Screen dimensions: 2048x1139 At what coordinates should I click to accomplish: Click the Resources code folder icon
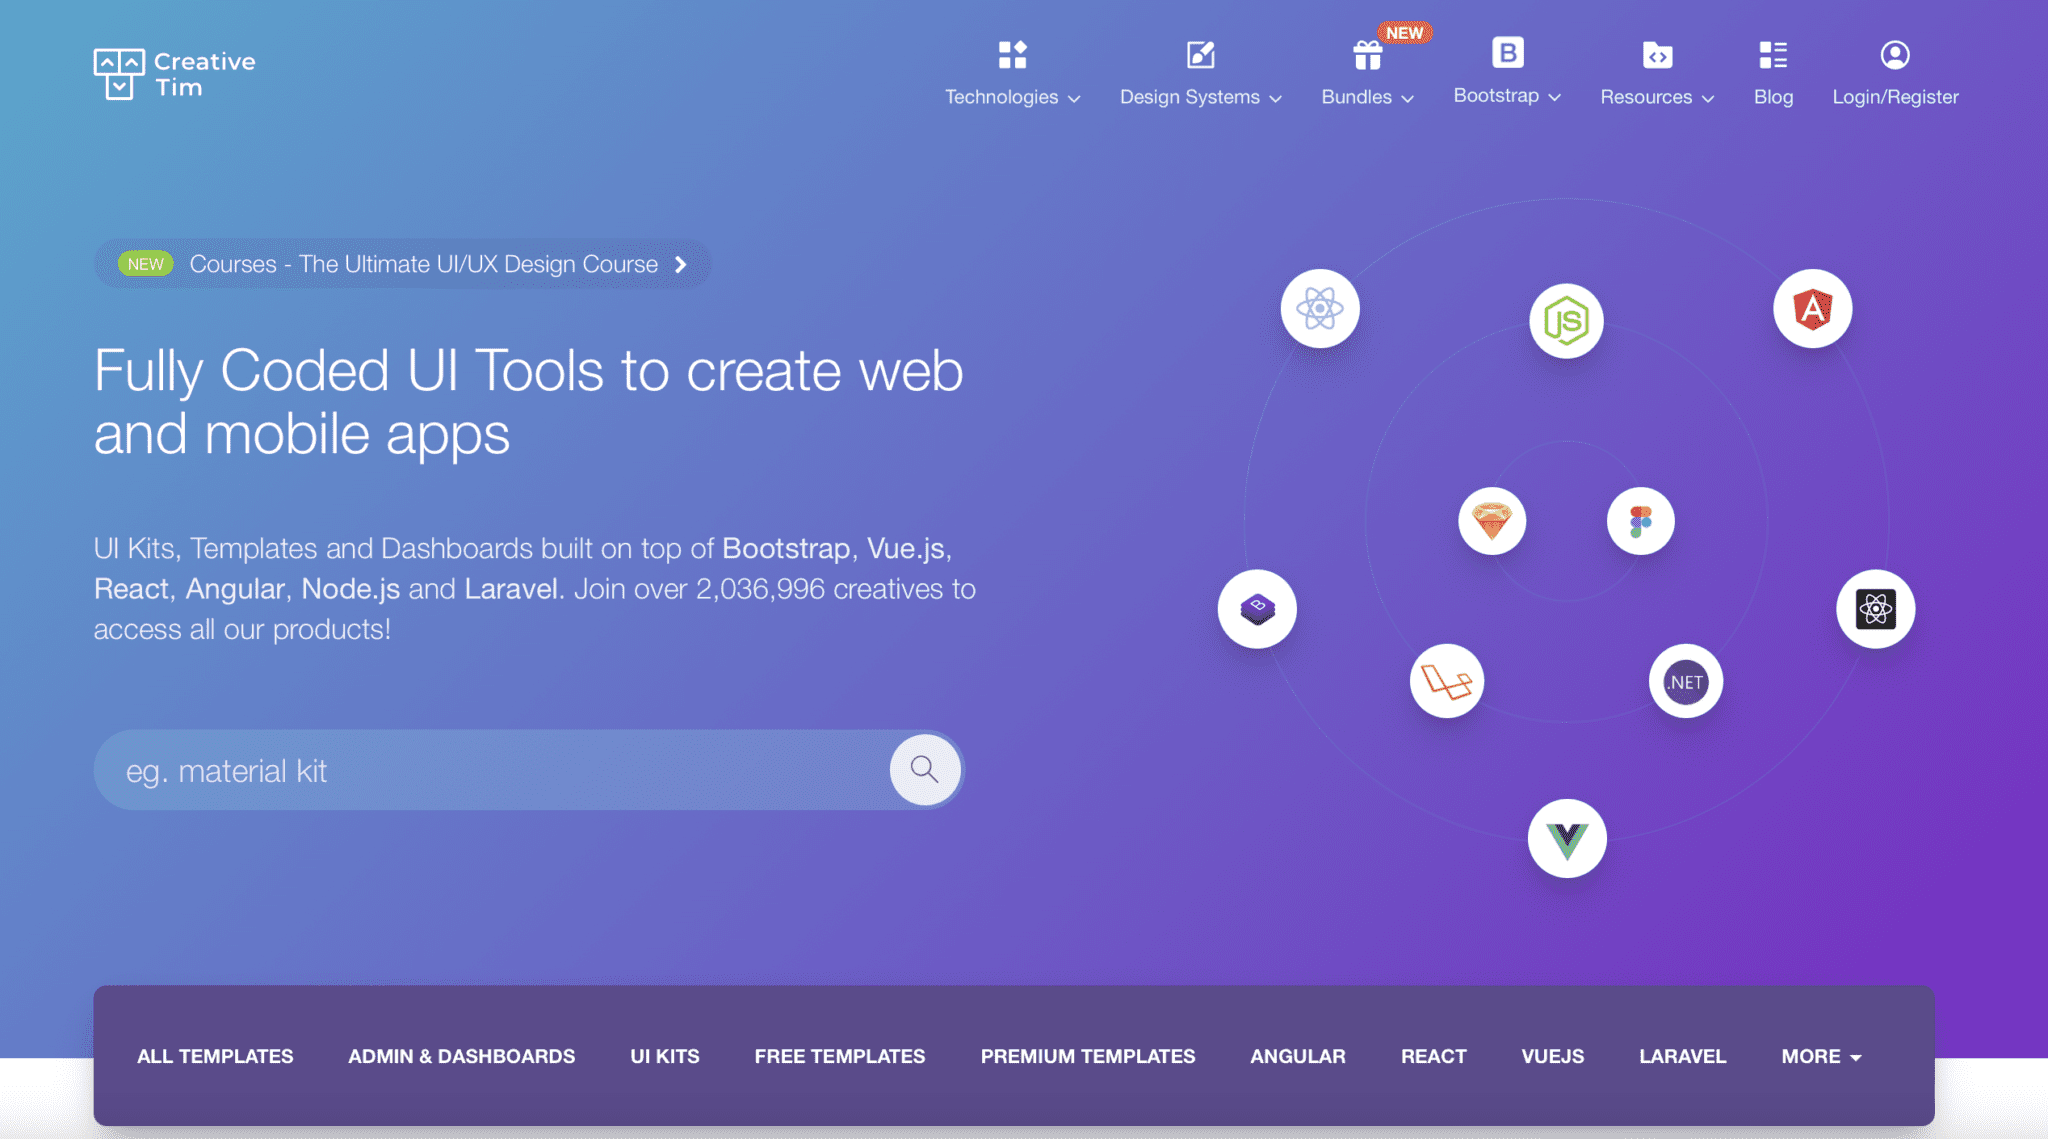1657,55
